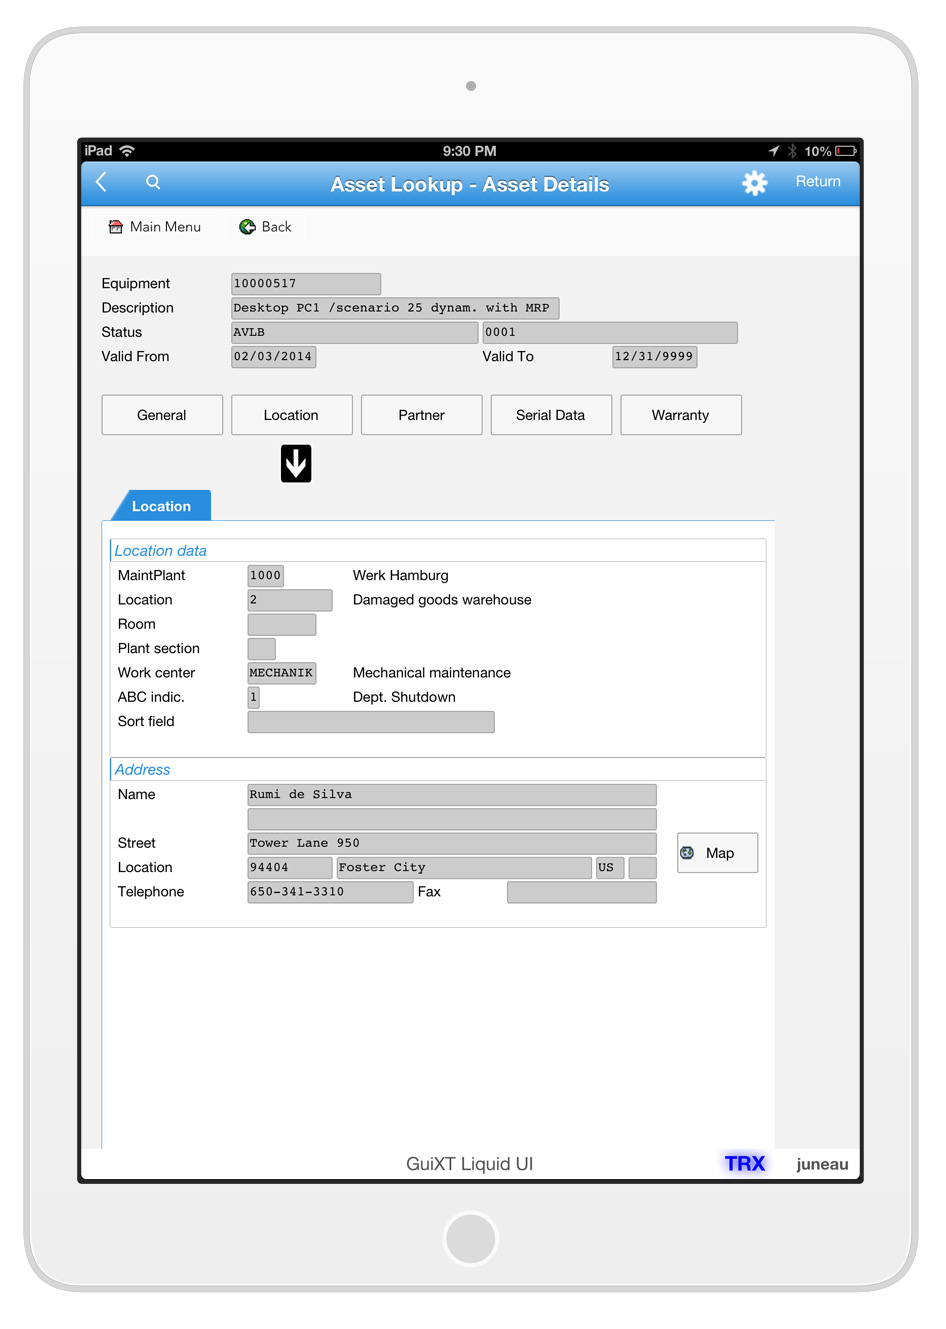Open the Serial Data section

click(x=550, y=415)
